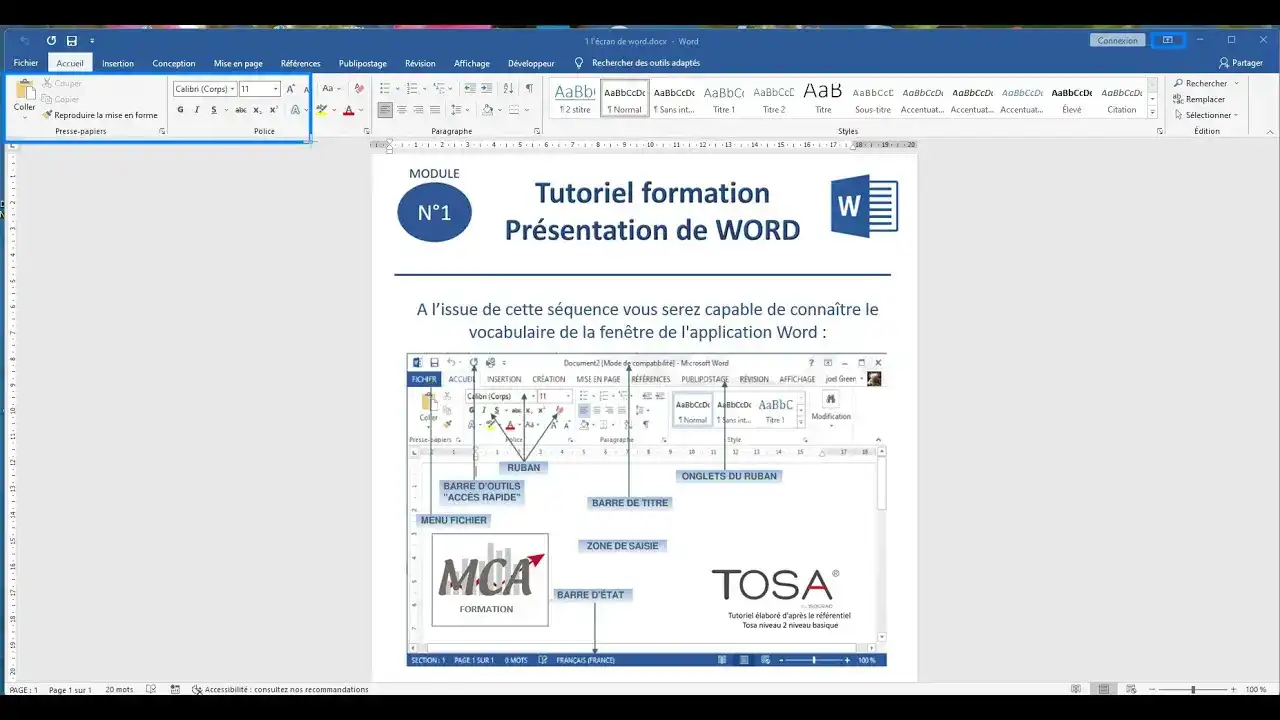Open the Développeur ribbon tab
This screenshot has height=720, width=1280.
[531, 62]
